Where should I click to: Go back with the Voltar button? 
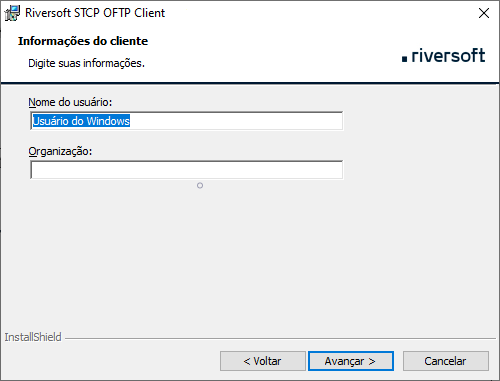point(263,361)
